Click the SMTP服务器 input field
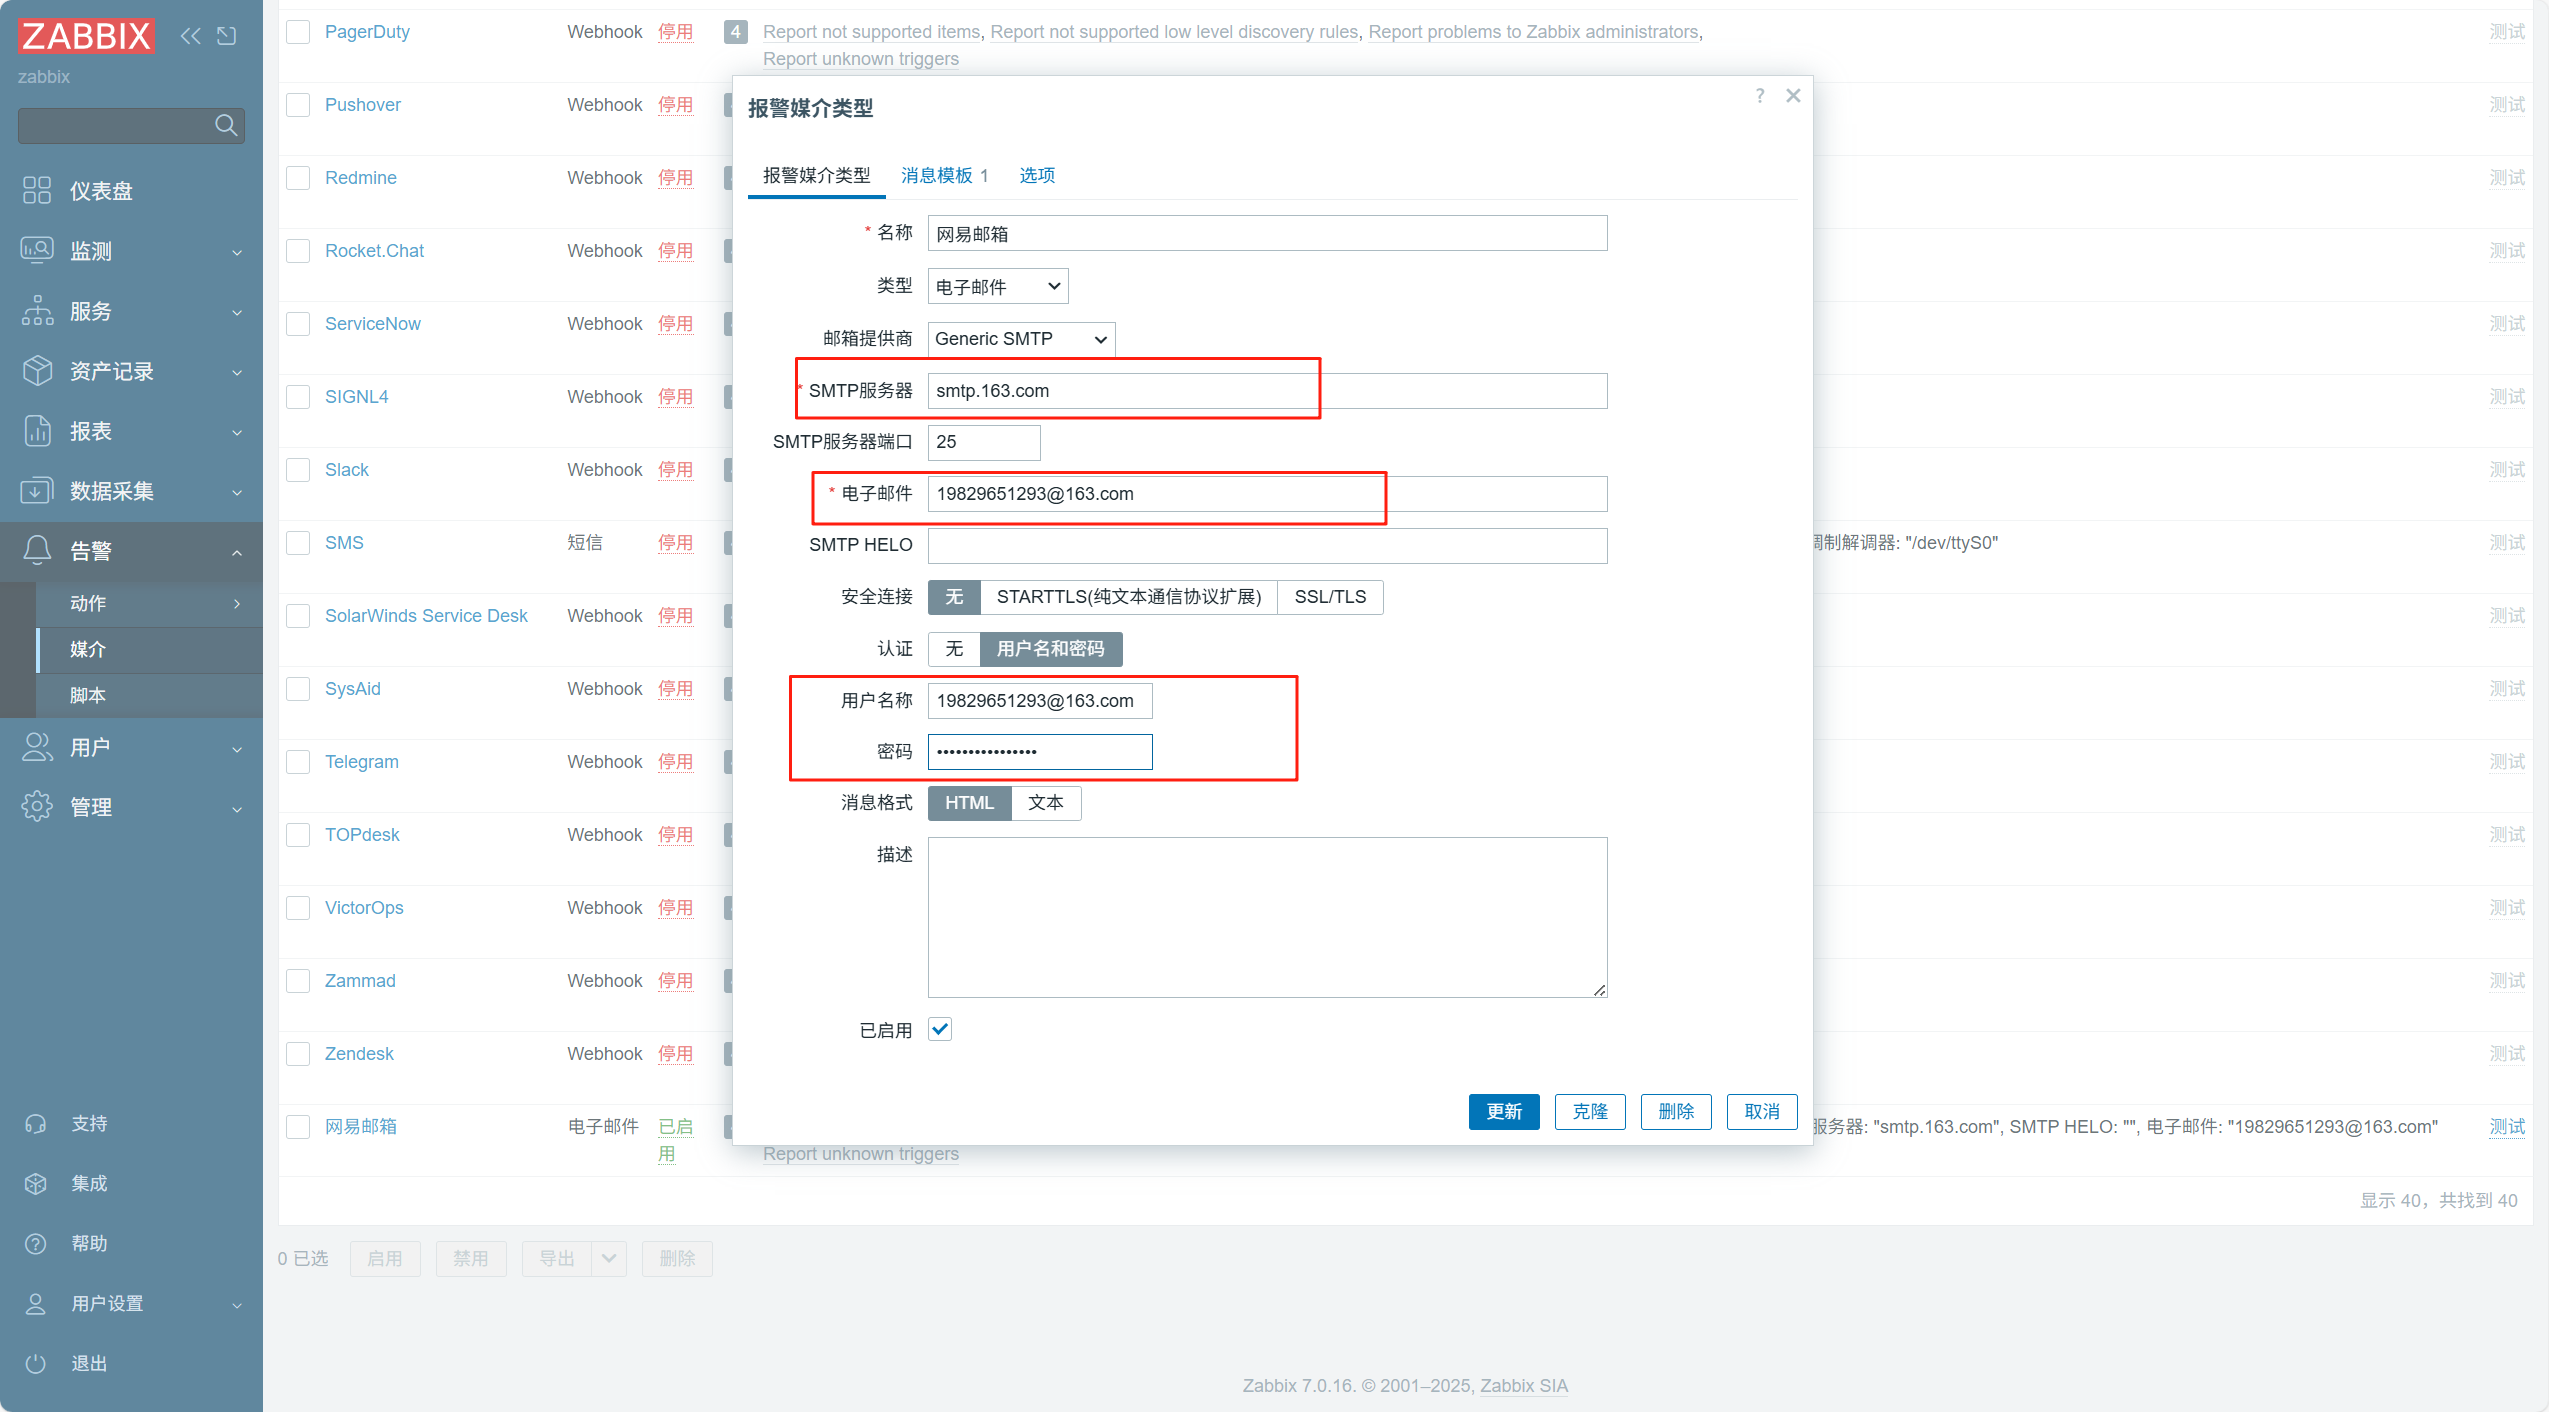Image resolution: width=2549 pixels, height=1412 pixels. point(1267,391)
